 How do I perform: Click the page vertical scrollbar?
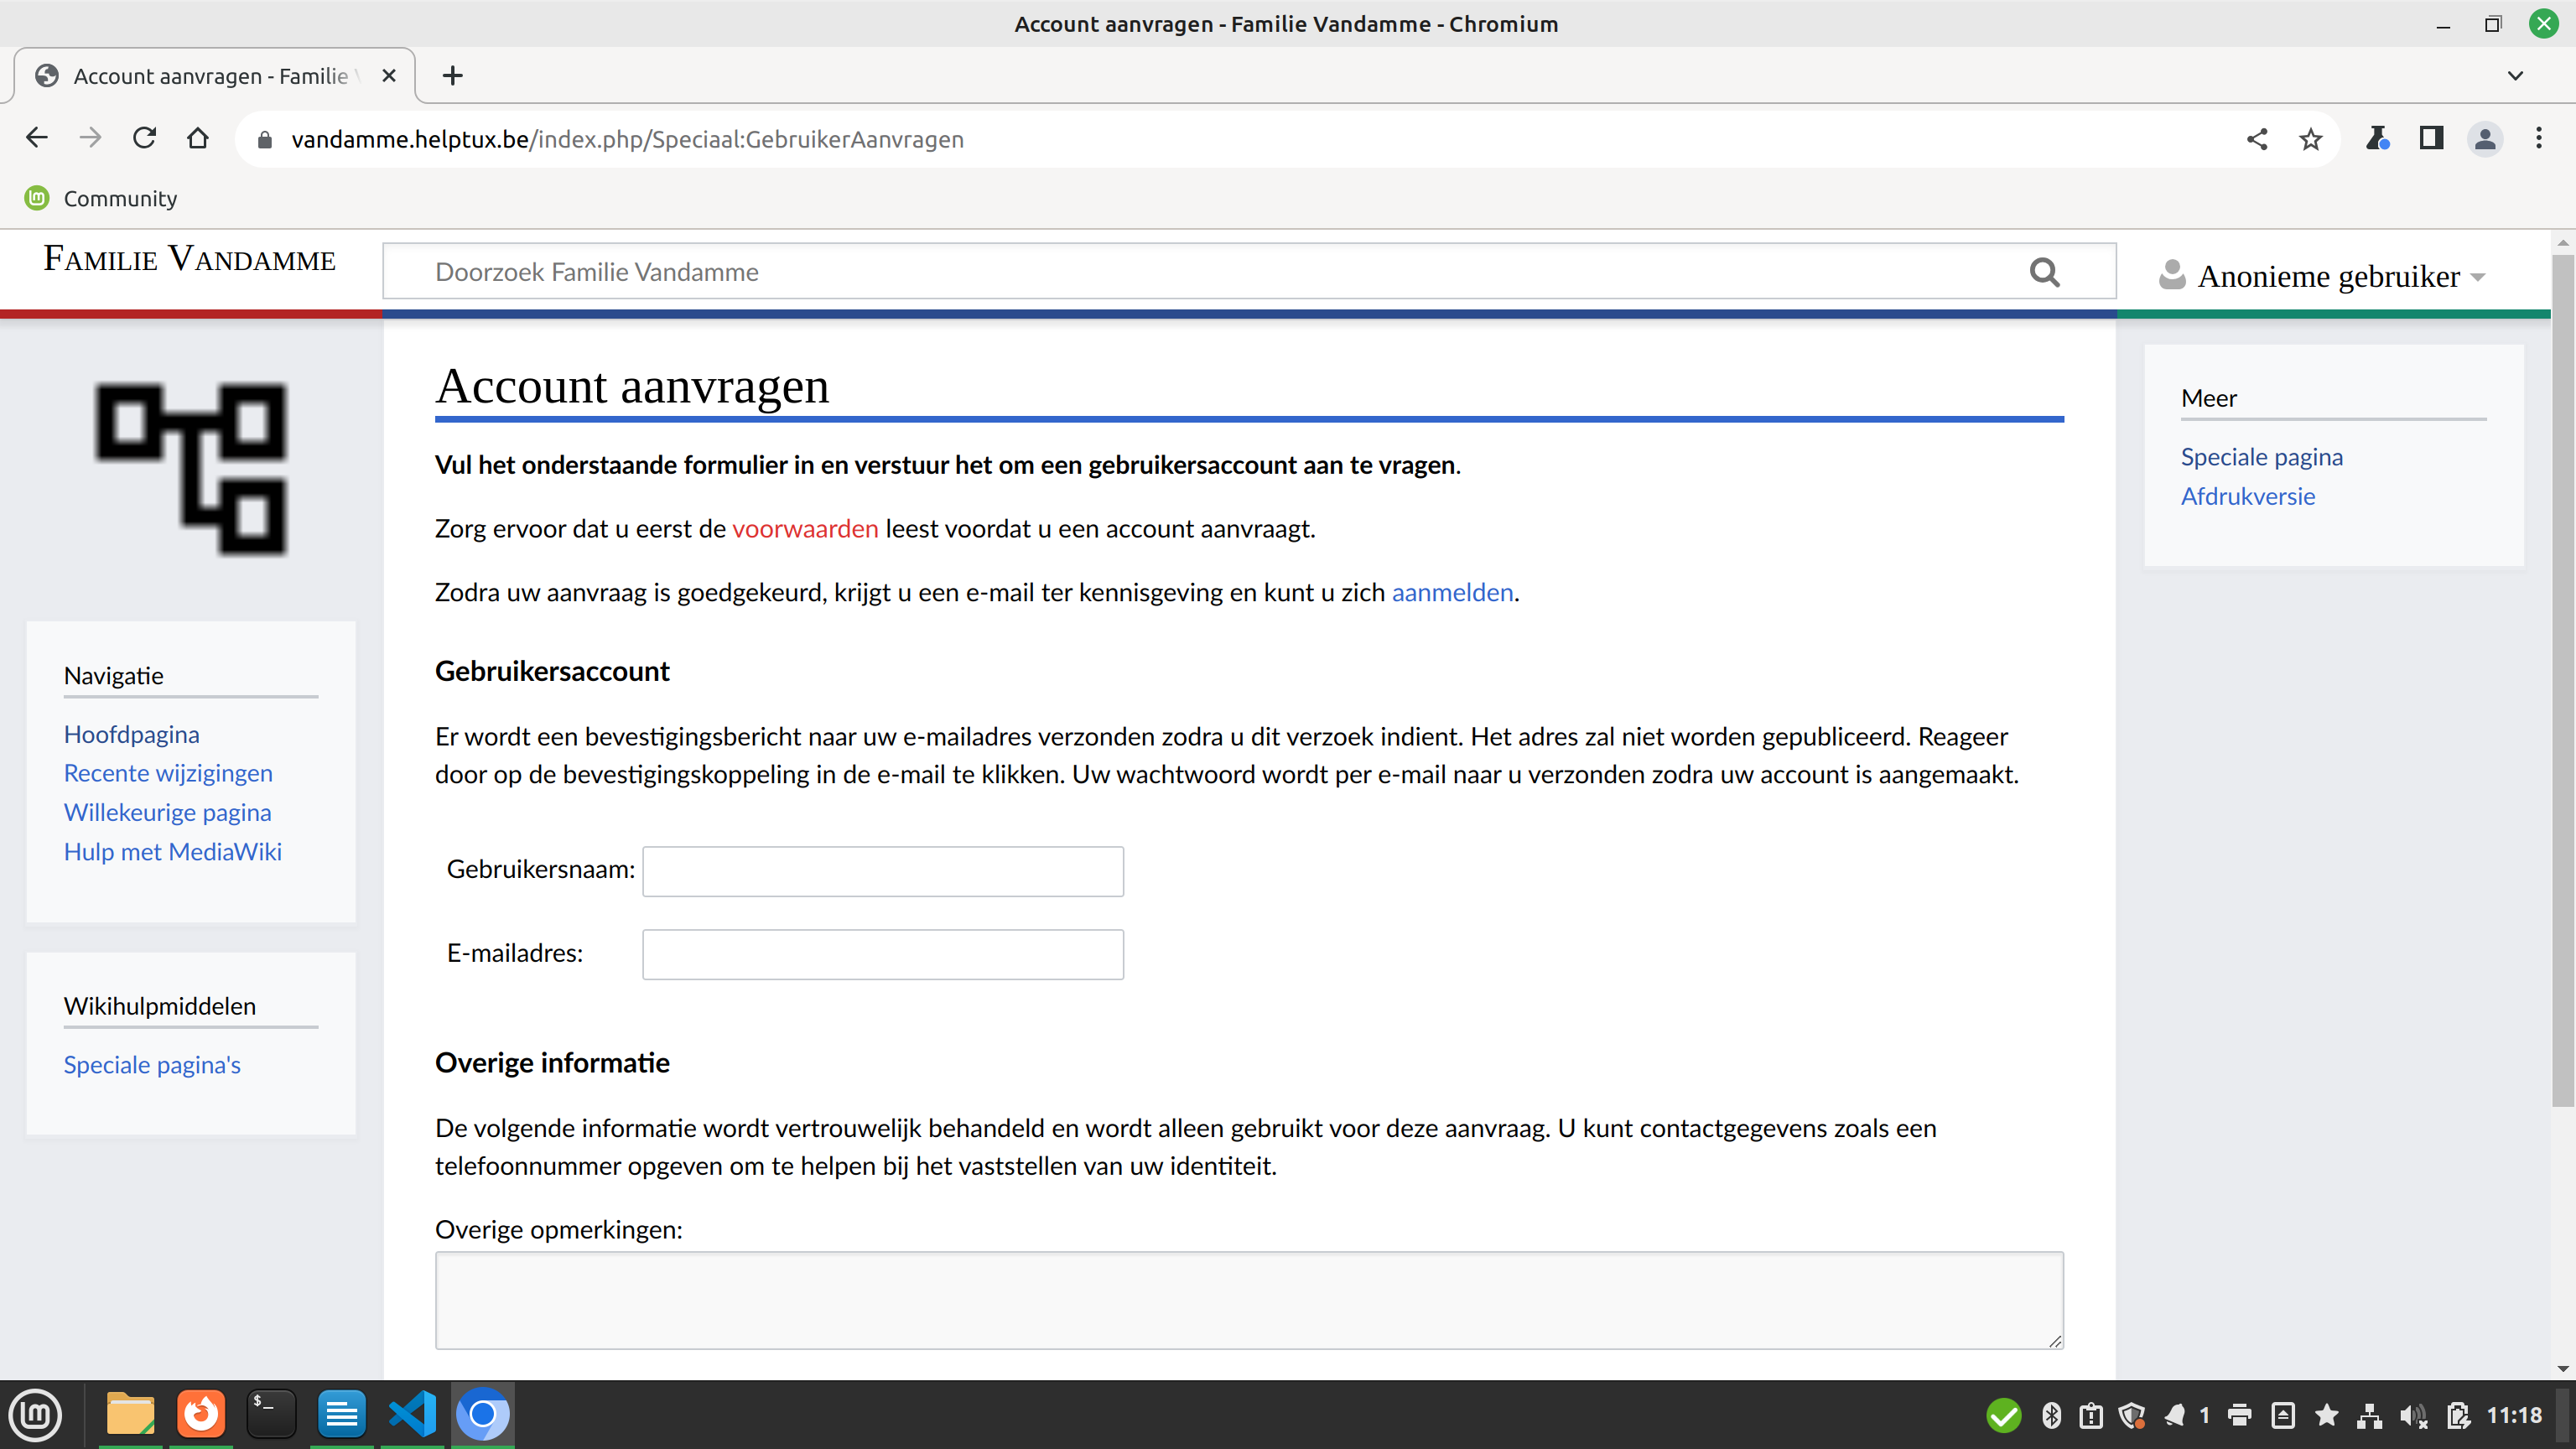coord(2562,680)
